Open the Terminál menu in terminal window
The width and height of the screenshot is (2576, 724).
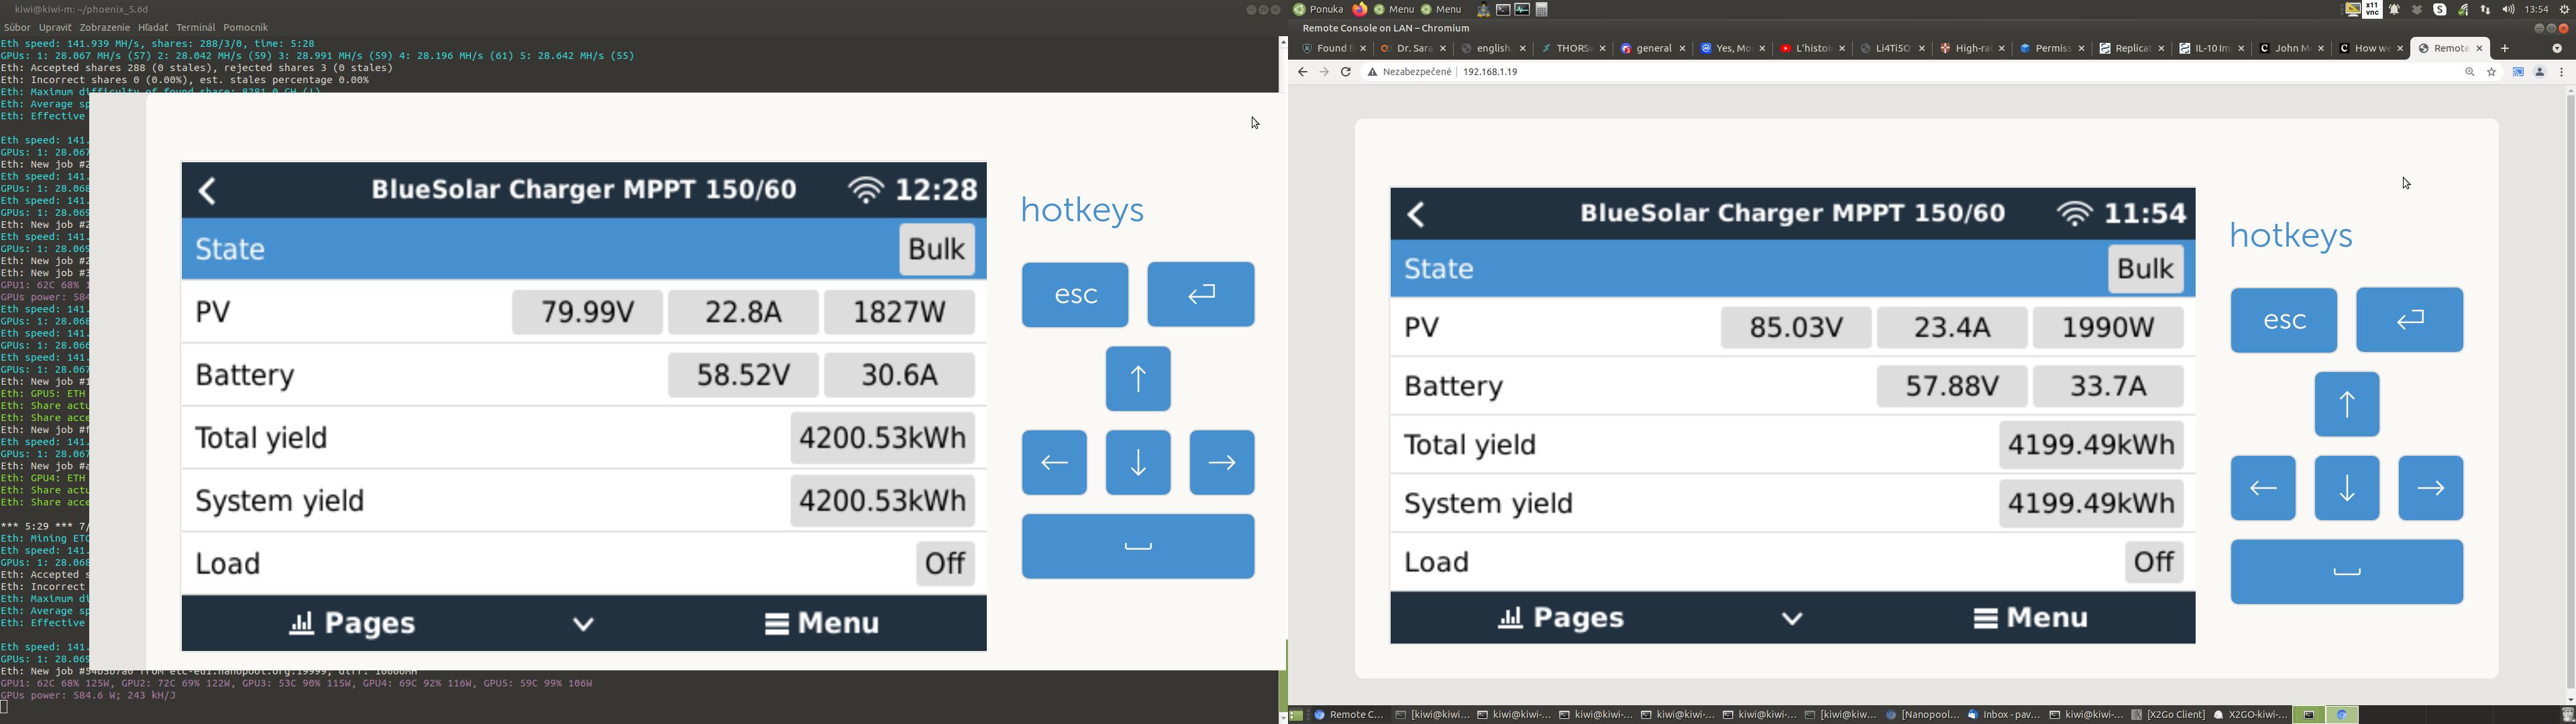(x=195, y=28)
